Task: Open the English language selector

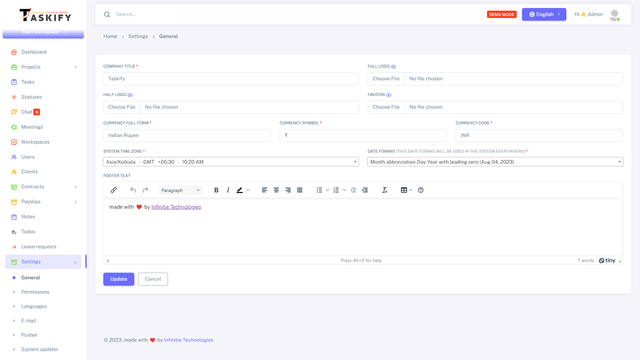Action: (x=544, y=14)
